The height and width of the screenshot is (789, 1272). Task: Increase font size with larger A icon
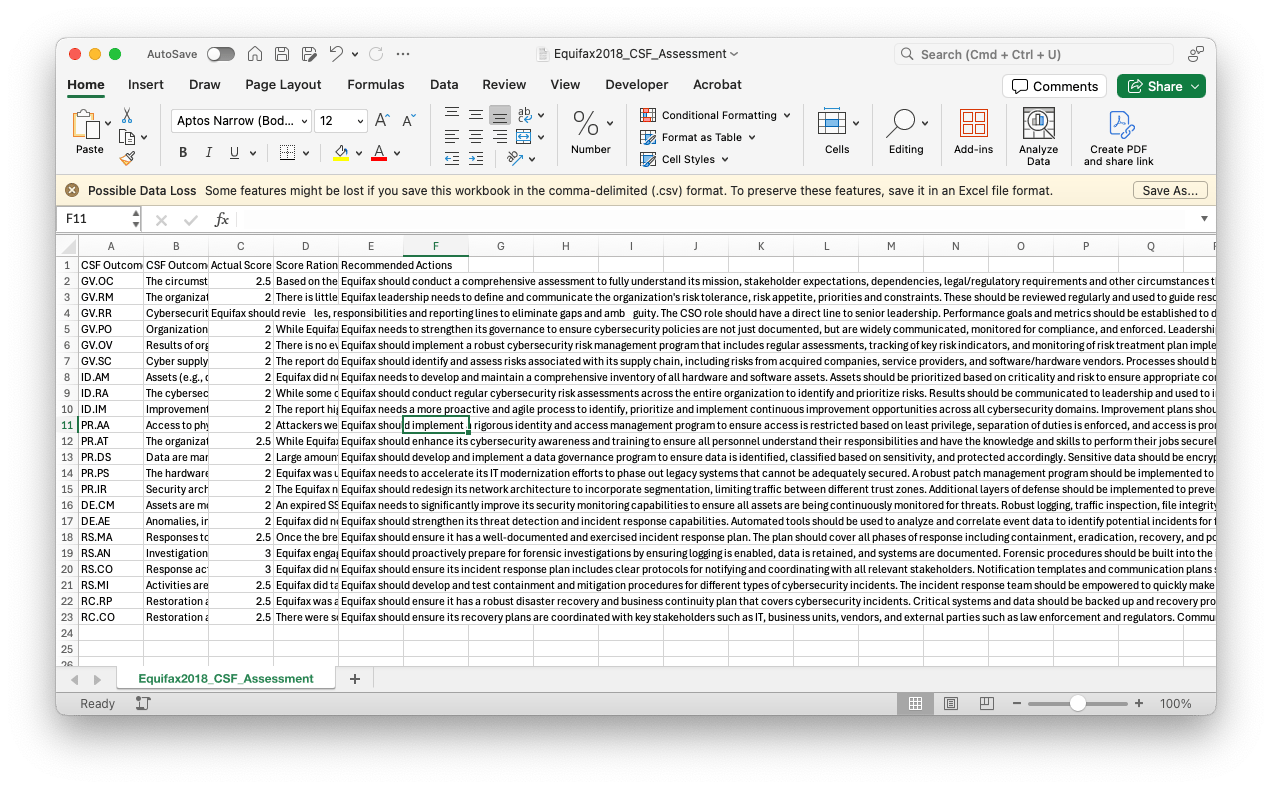point(381,121)
